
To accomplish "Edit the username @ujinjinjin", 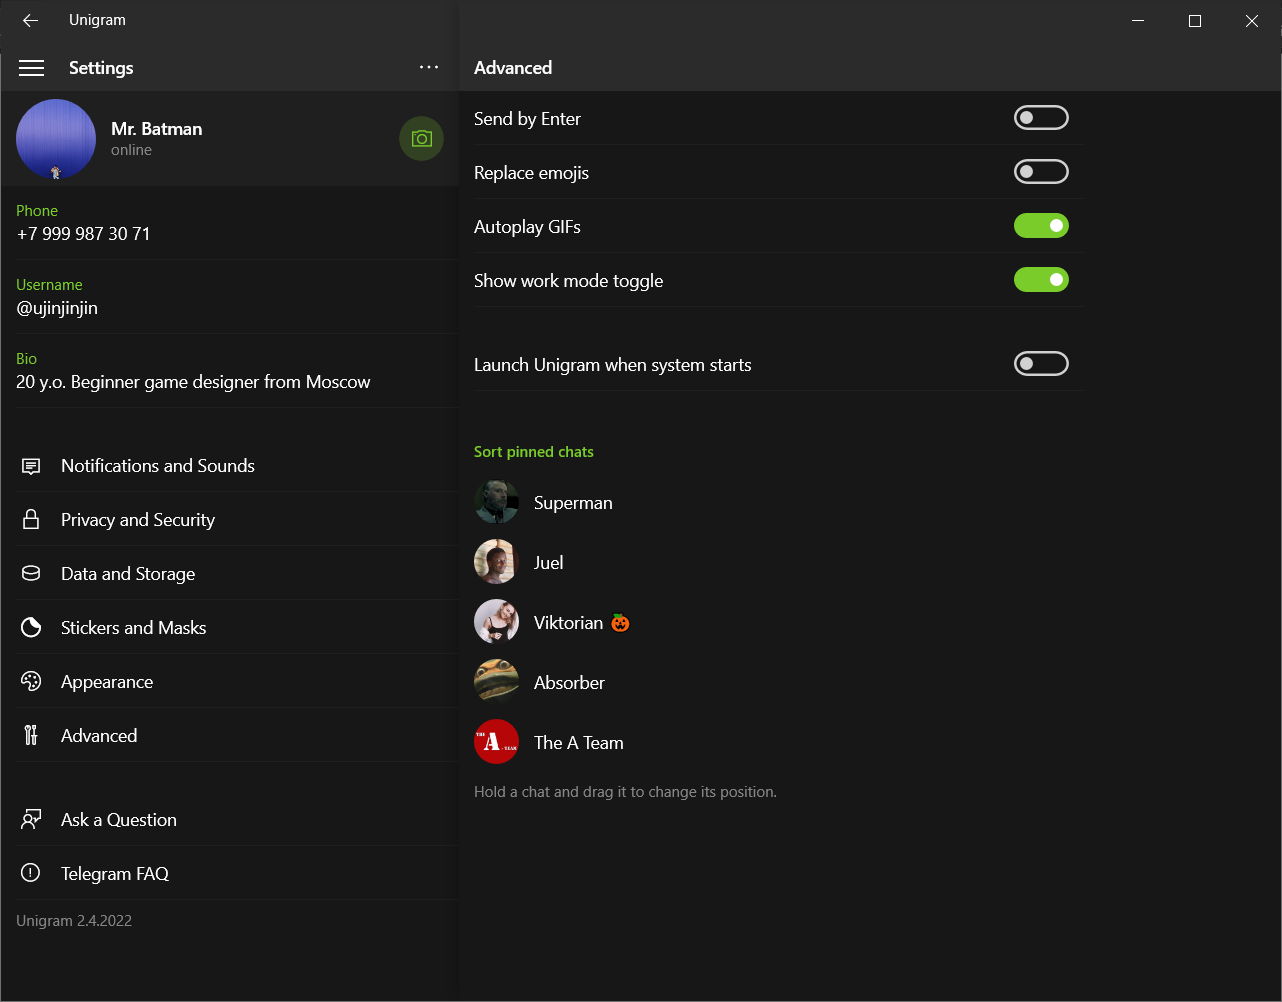I will point(57,308).
